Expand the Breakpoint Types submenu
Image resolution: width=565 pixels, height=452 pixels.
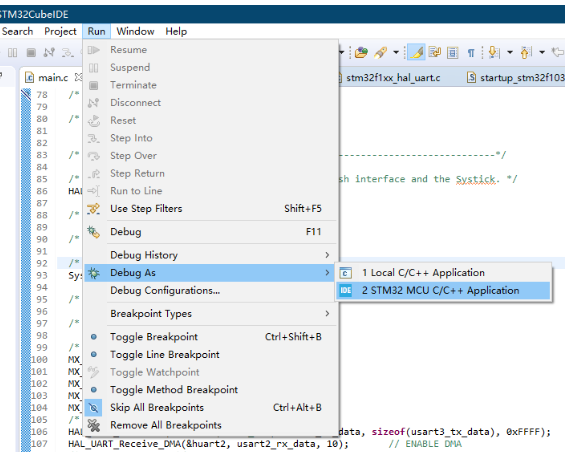pos(210,314)
